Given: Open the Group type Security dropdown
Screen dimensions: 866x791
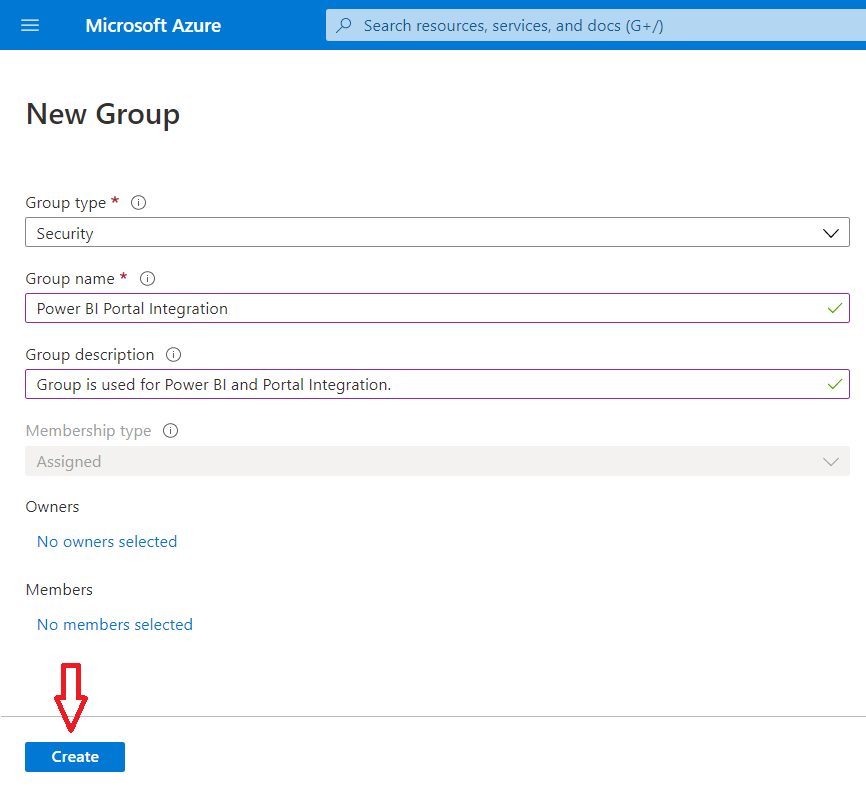Looking at the screenshot, I should click(x=437, y=233).
